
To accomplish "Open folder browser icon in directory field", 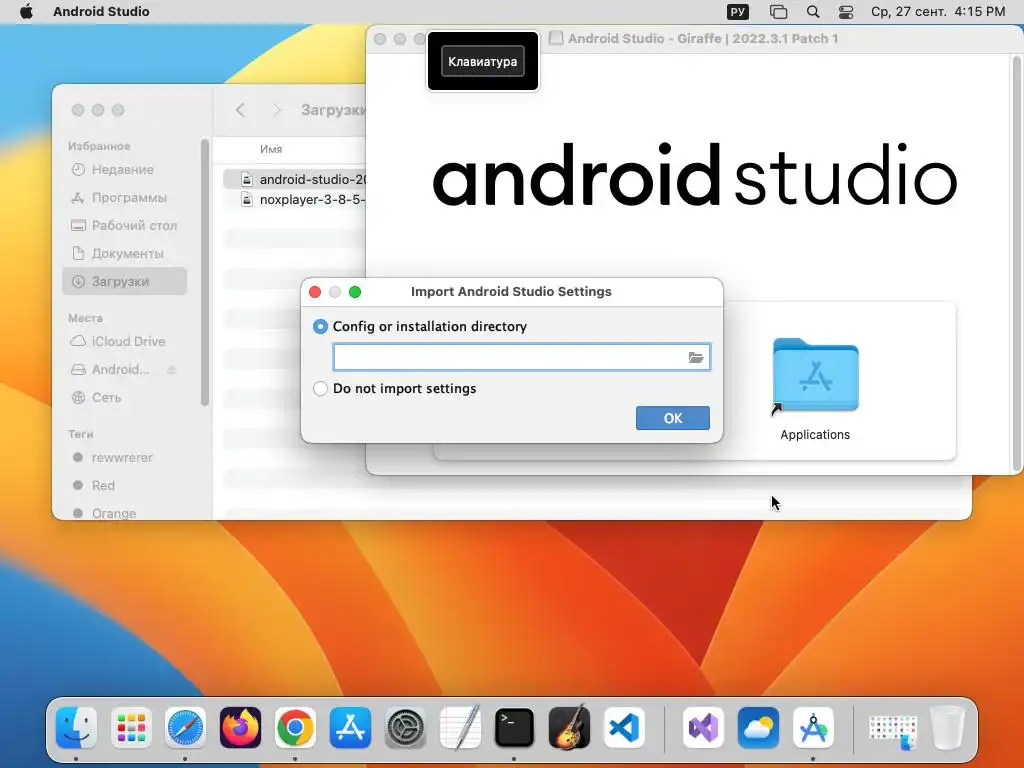I will pyautogui.click(x=696, y=357).
